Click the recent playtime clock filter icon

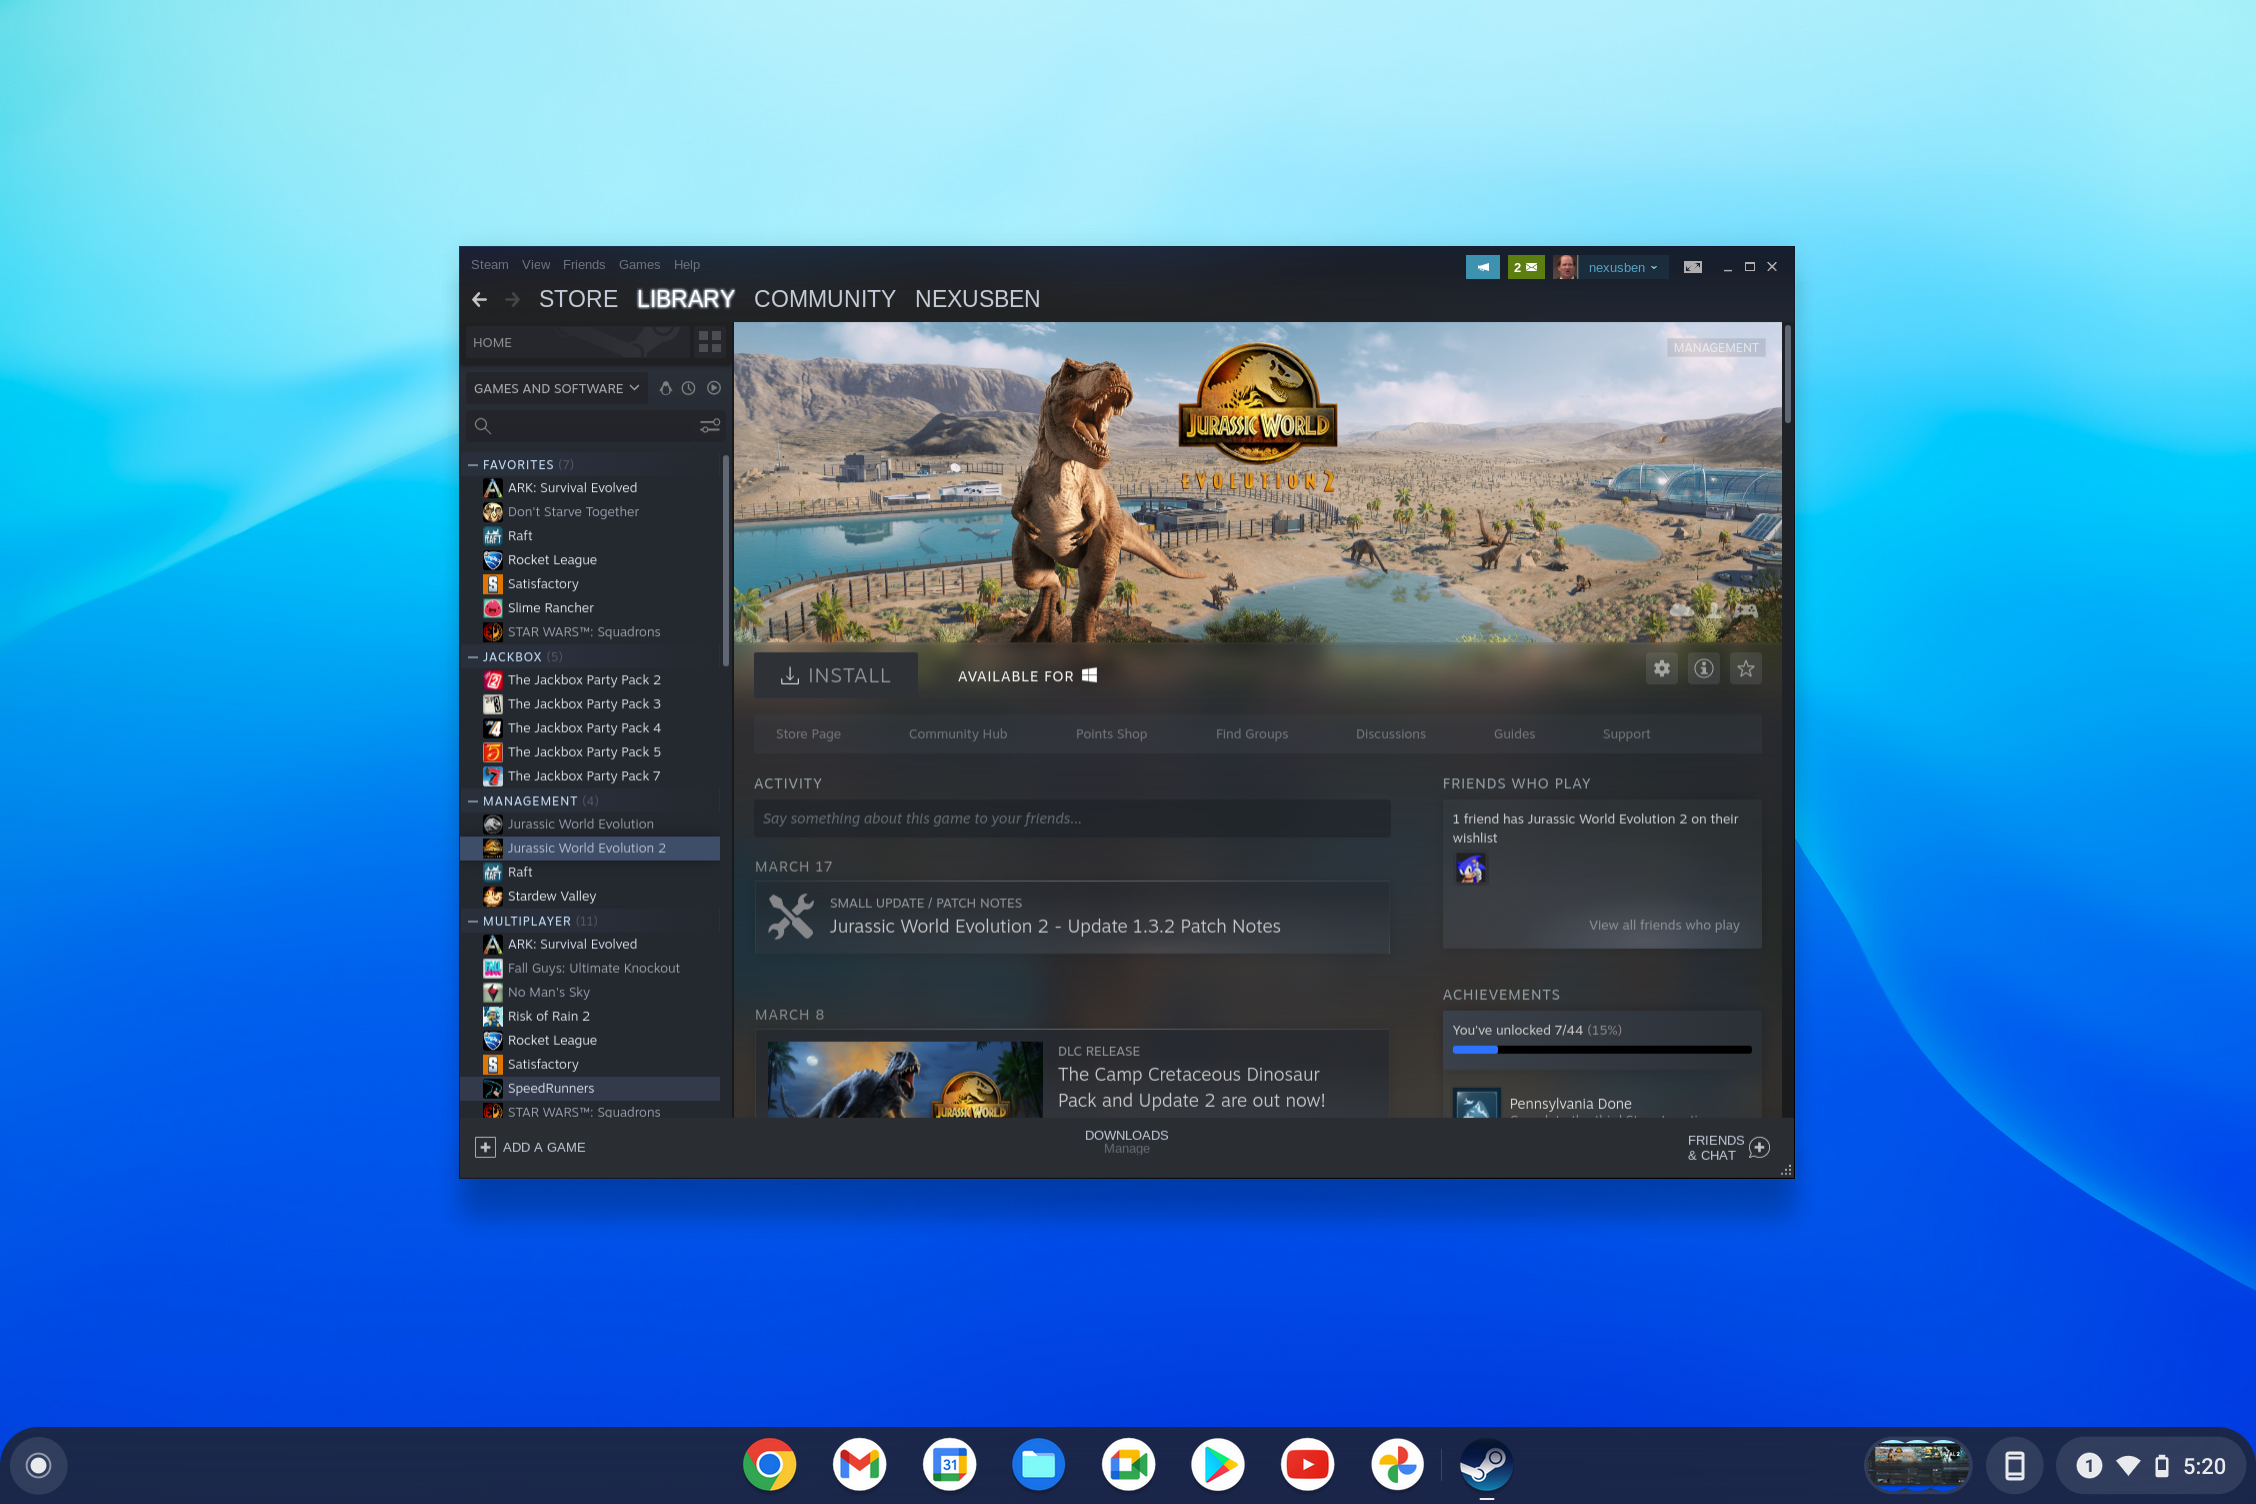pos(689,388)
